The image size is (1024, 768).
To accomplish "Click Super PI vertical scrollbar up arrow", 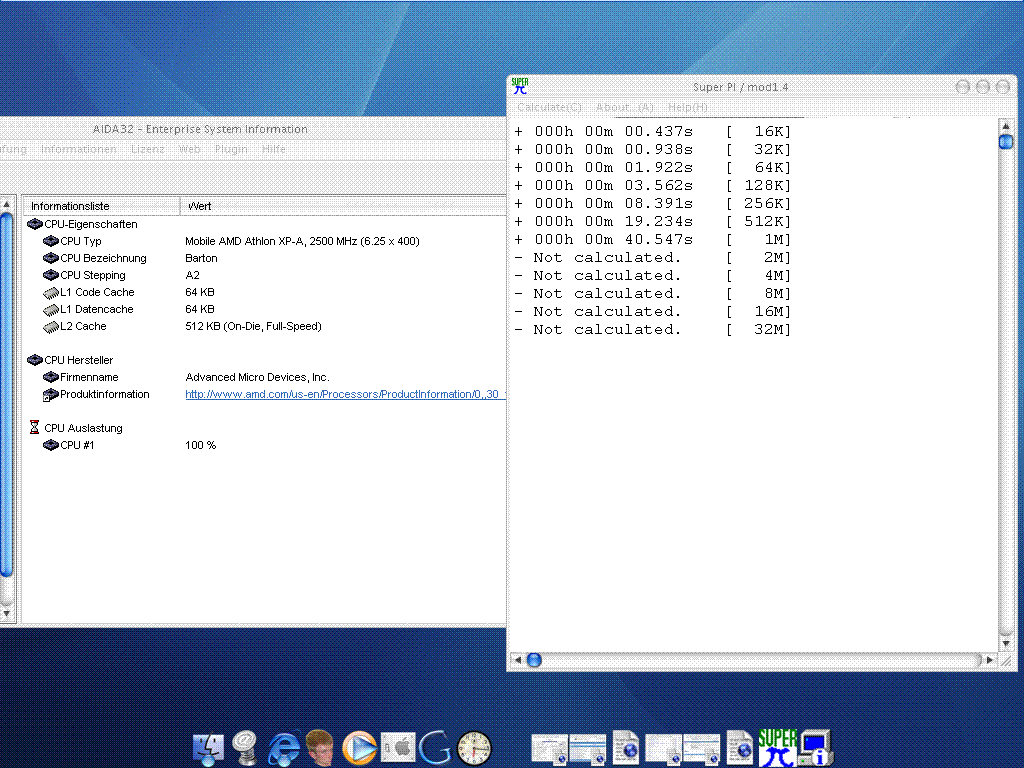I will (x=1006, y=126).
